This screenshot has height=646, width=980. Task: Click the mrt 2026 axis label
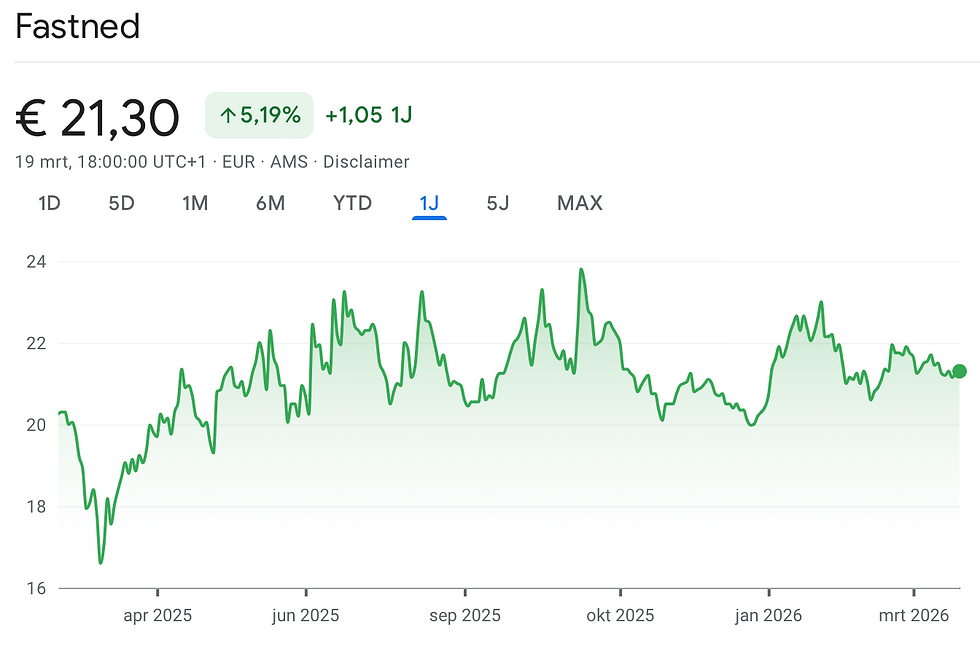click(x=914, y=615)
